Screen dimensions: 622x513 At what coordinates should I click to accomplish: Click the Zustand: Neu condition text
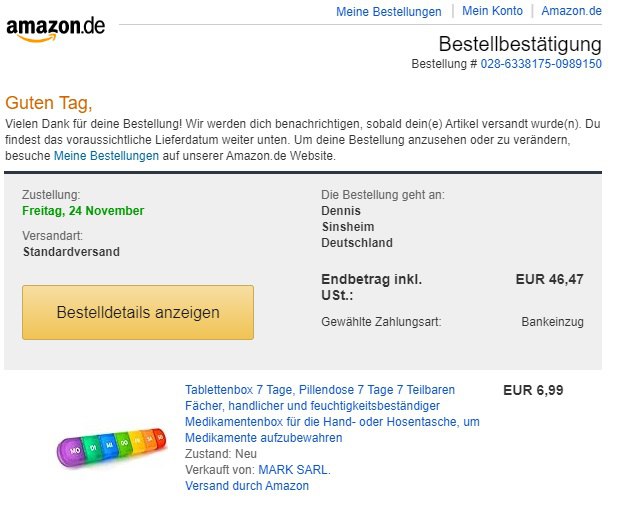coord(220,454)
